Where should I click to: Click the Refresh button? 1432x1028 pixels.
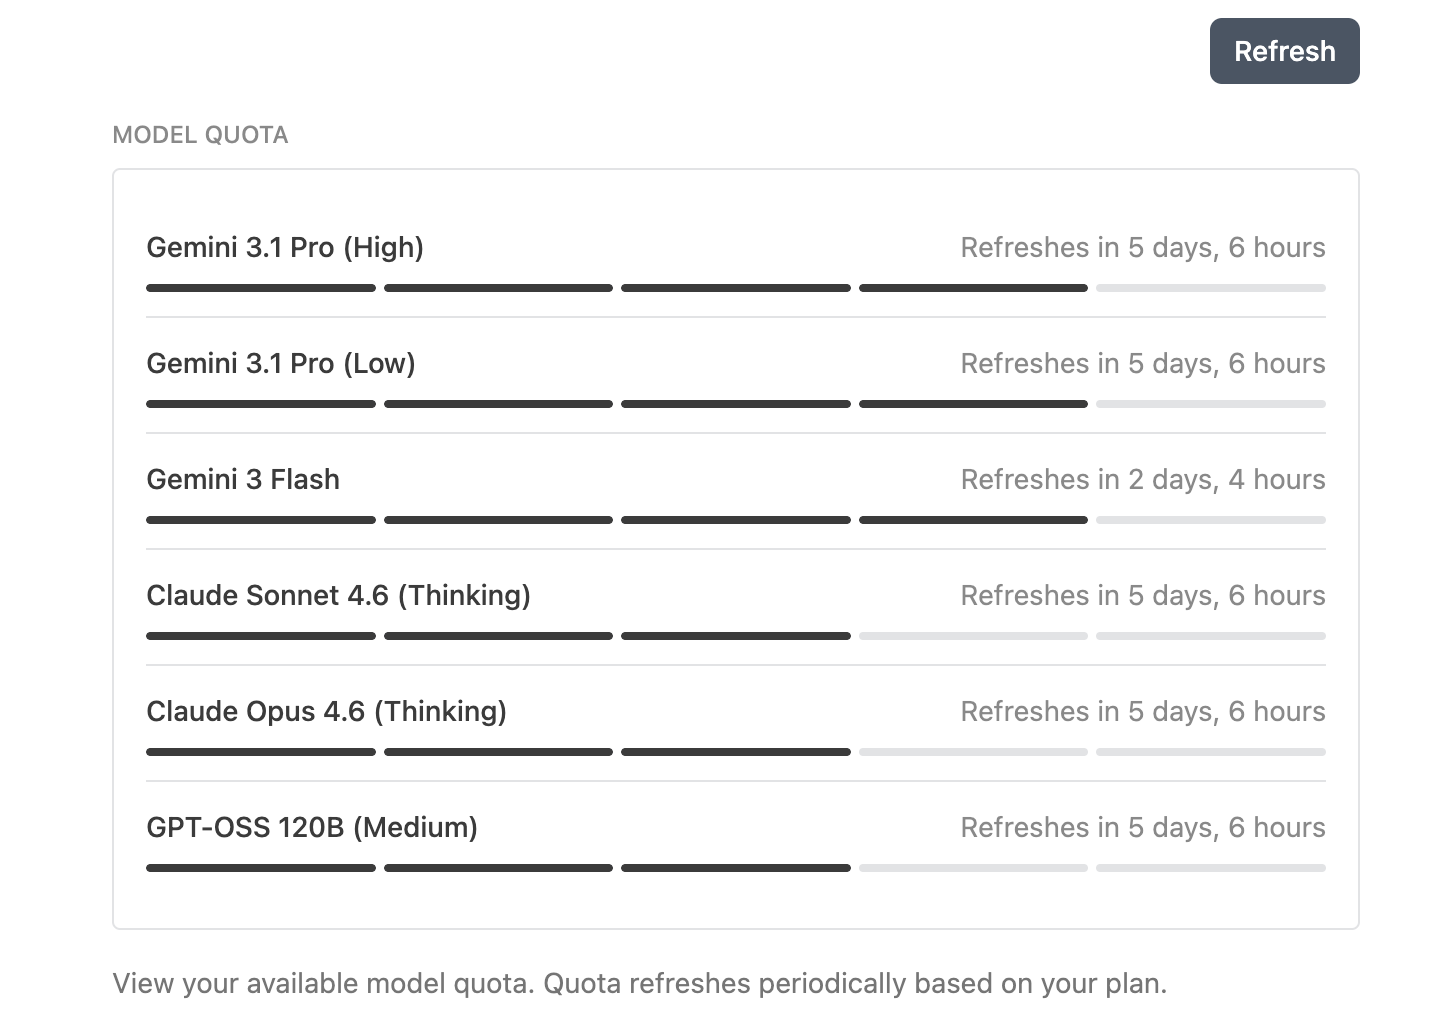click(x=1284, y=51)
